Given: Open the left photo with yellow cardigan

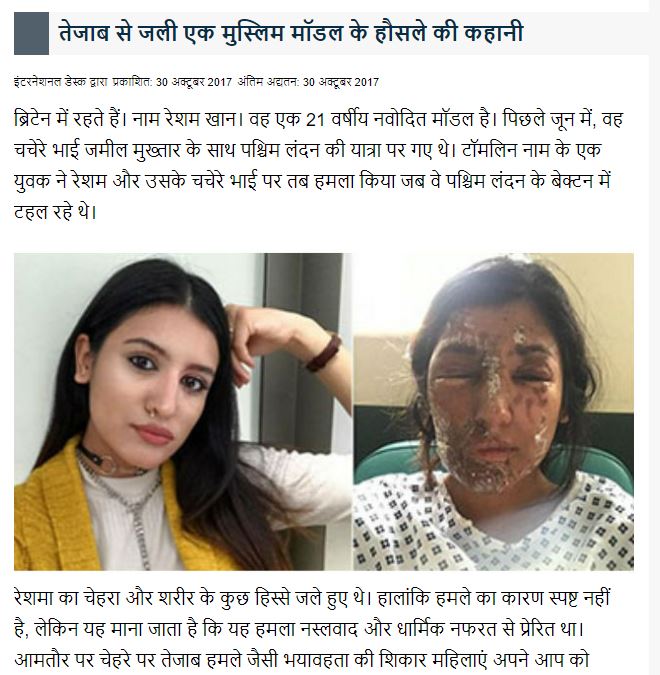Looking at the screenshot, I should (x=183, y=412).
